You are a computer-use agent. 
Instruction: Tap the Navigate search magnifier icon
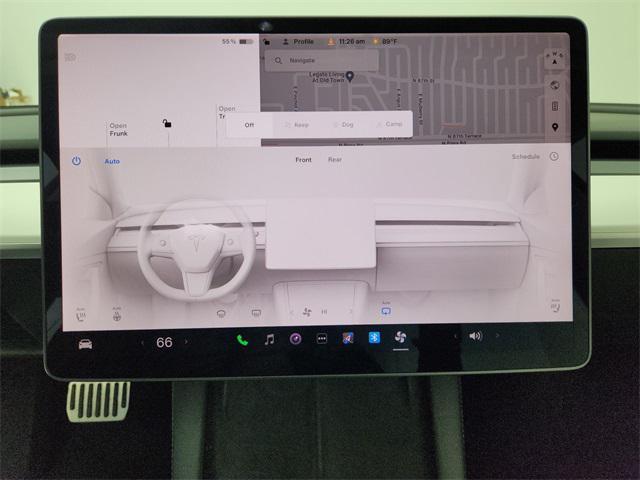278,60
